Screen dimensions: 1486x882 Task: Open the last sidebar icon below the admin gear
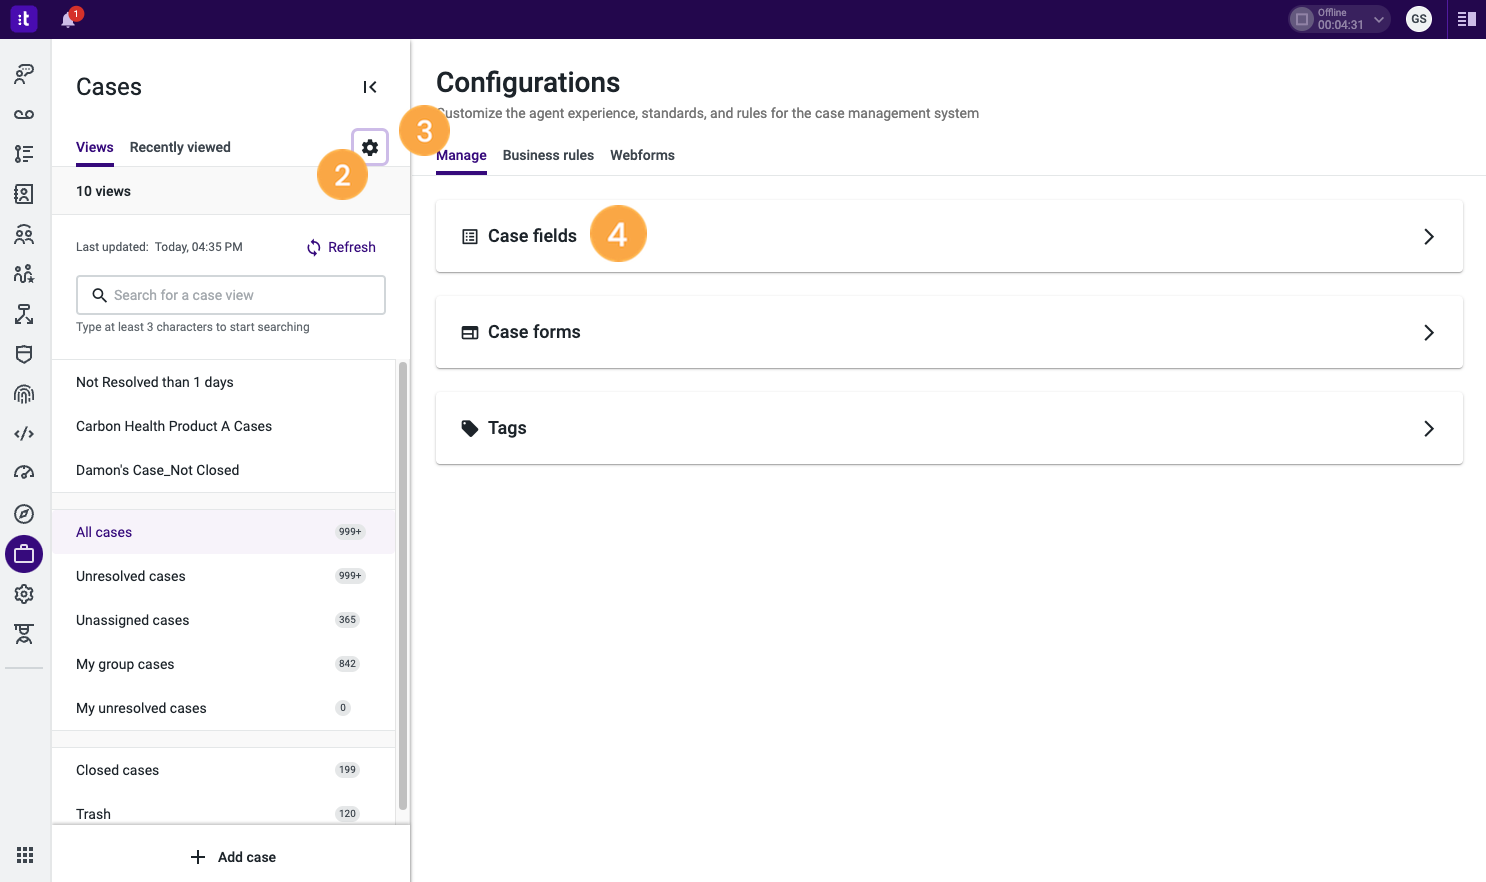pos(24,634)
